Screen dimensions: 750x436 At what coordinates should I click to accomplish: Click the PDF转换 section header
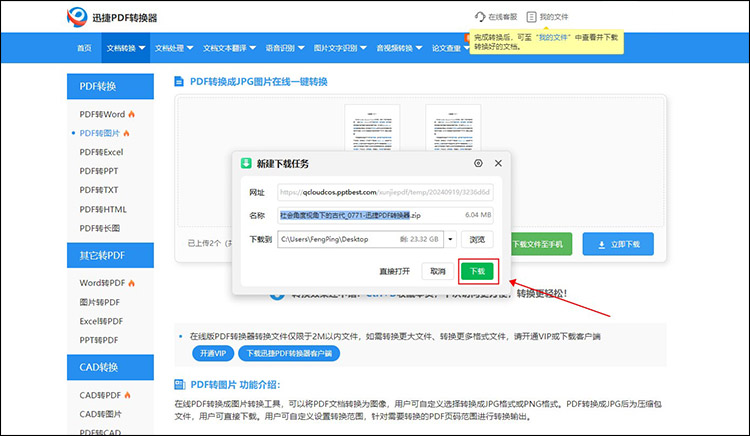[110, 86]
